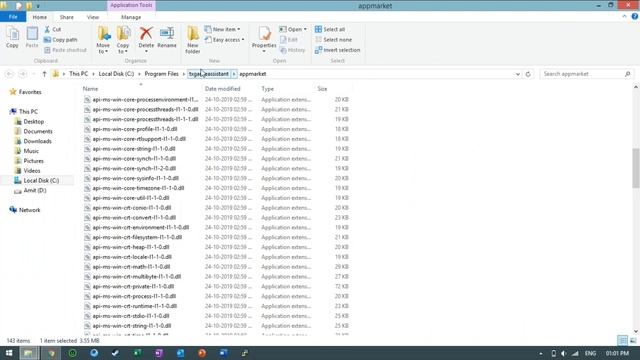Click This PC in the address bar
Screen dimensions: 640x360
(x=78, y=74)
